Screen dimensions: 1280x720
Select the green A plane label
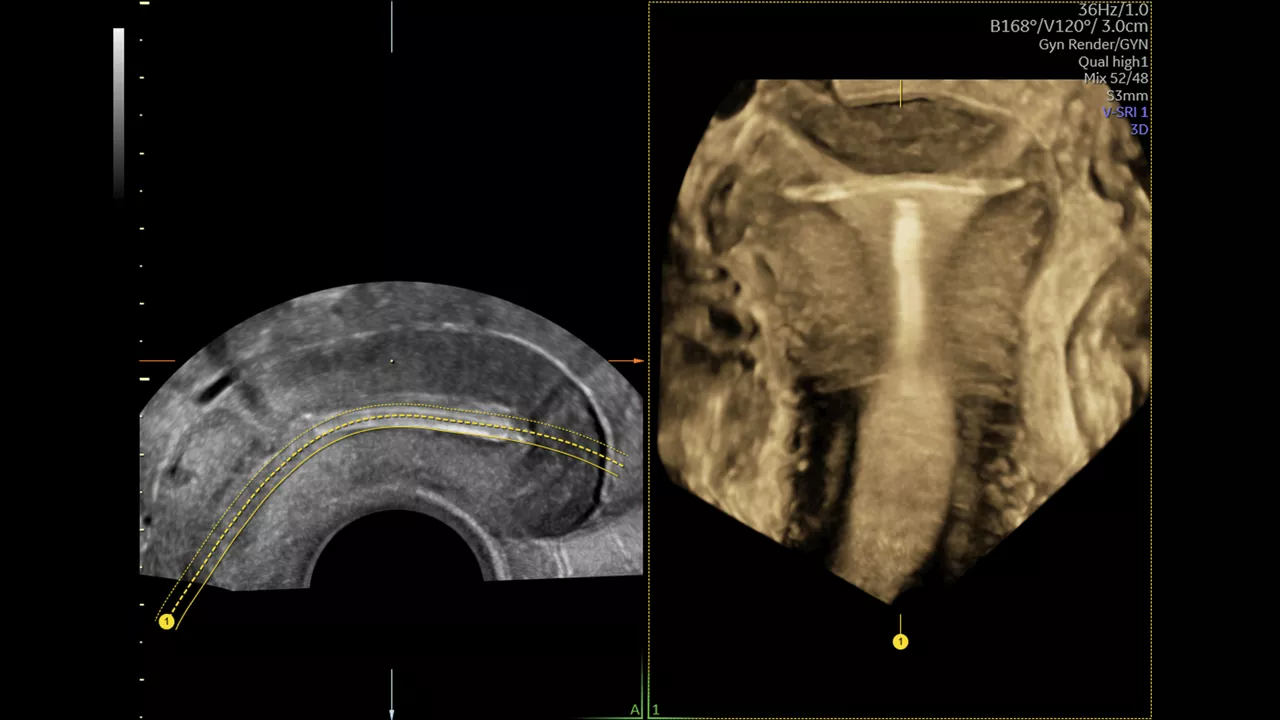[x=634, y=710]
